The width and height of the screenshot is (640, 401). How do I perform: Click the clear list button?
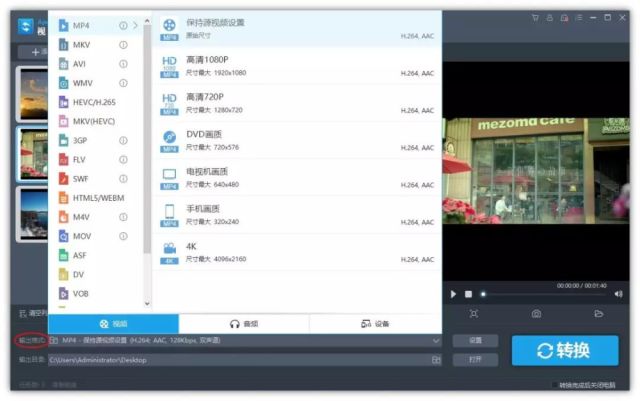(33, 314)
